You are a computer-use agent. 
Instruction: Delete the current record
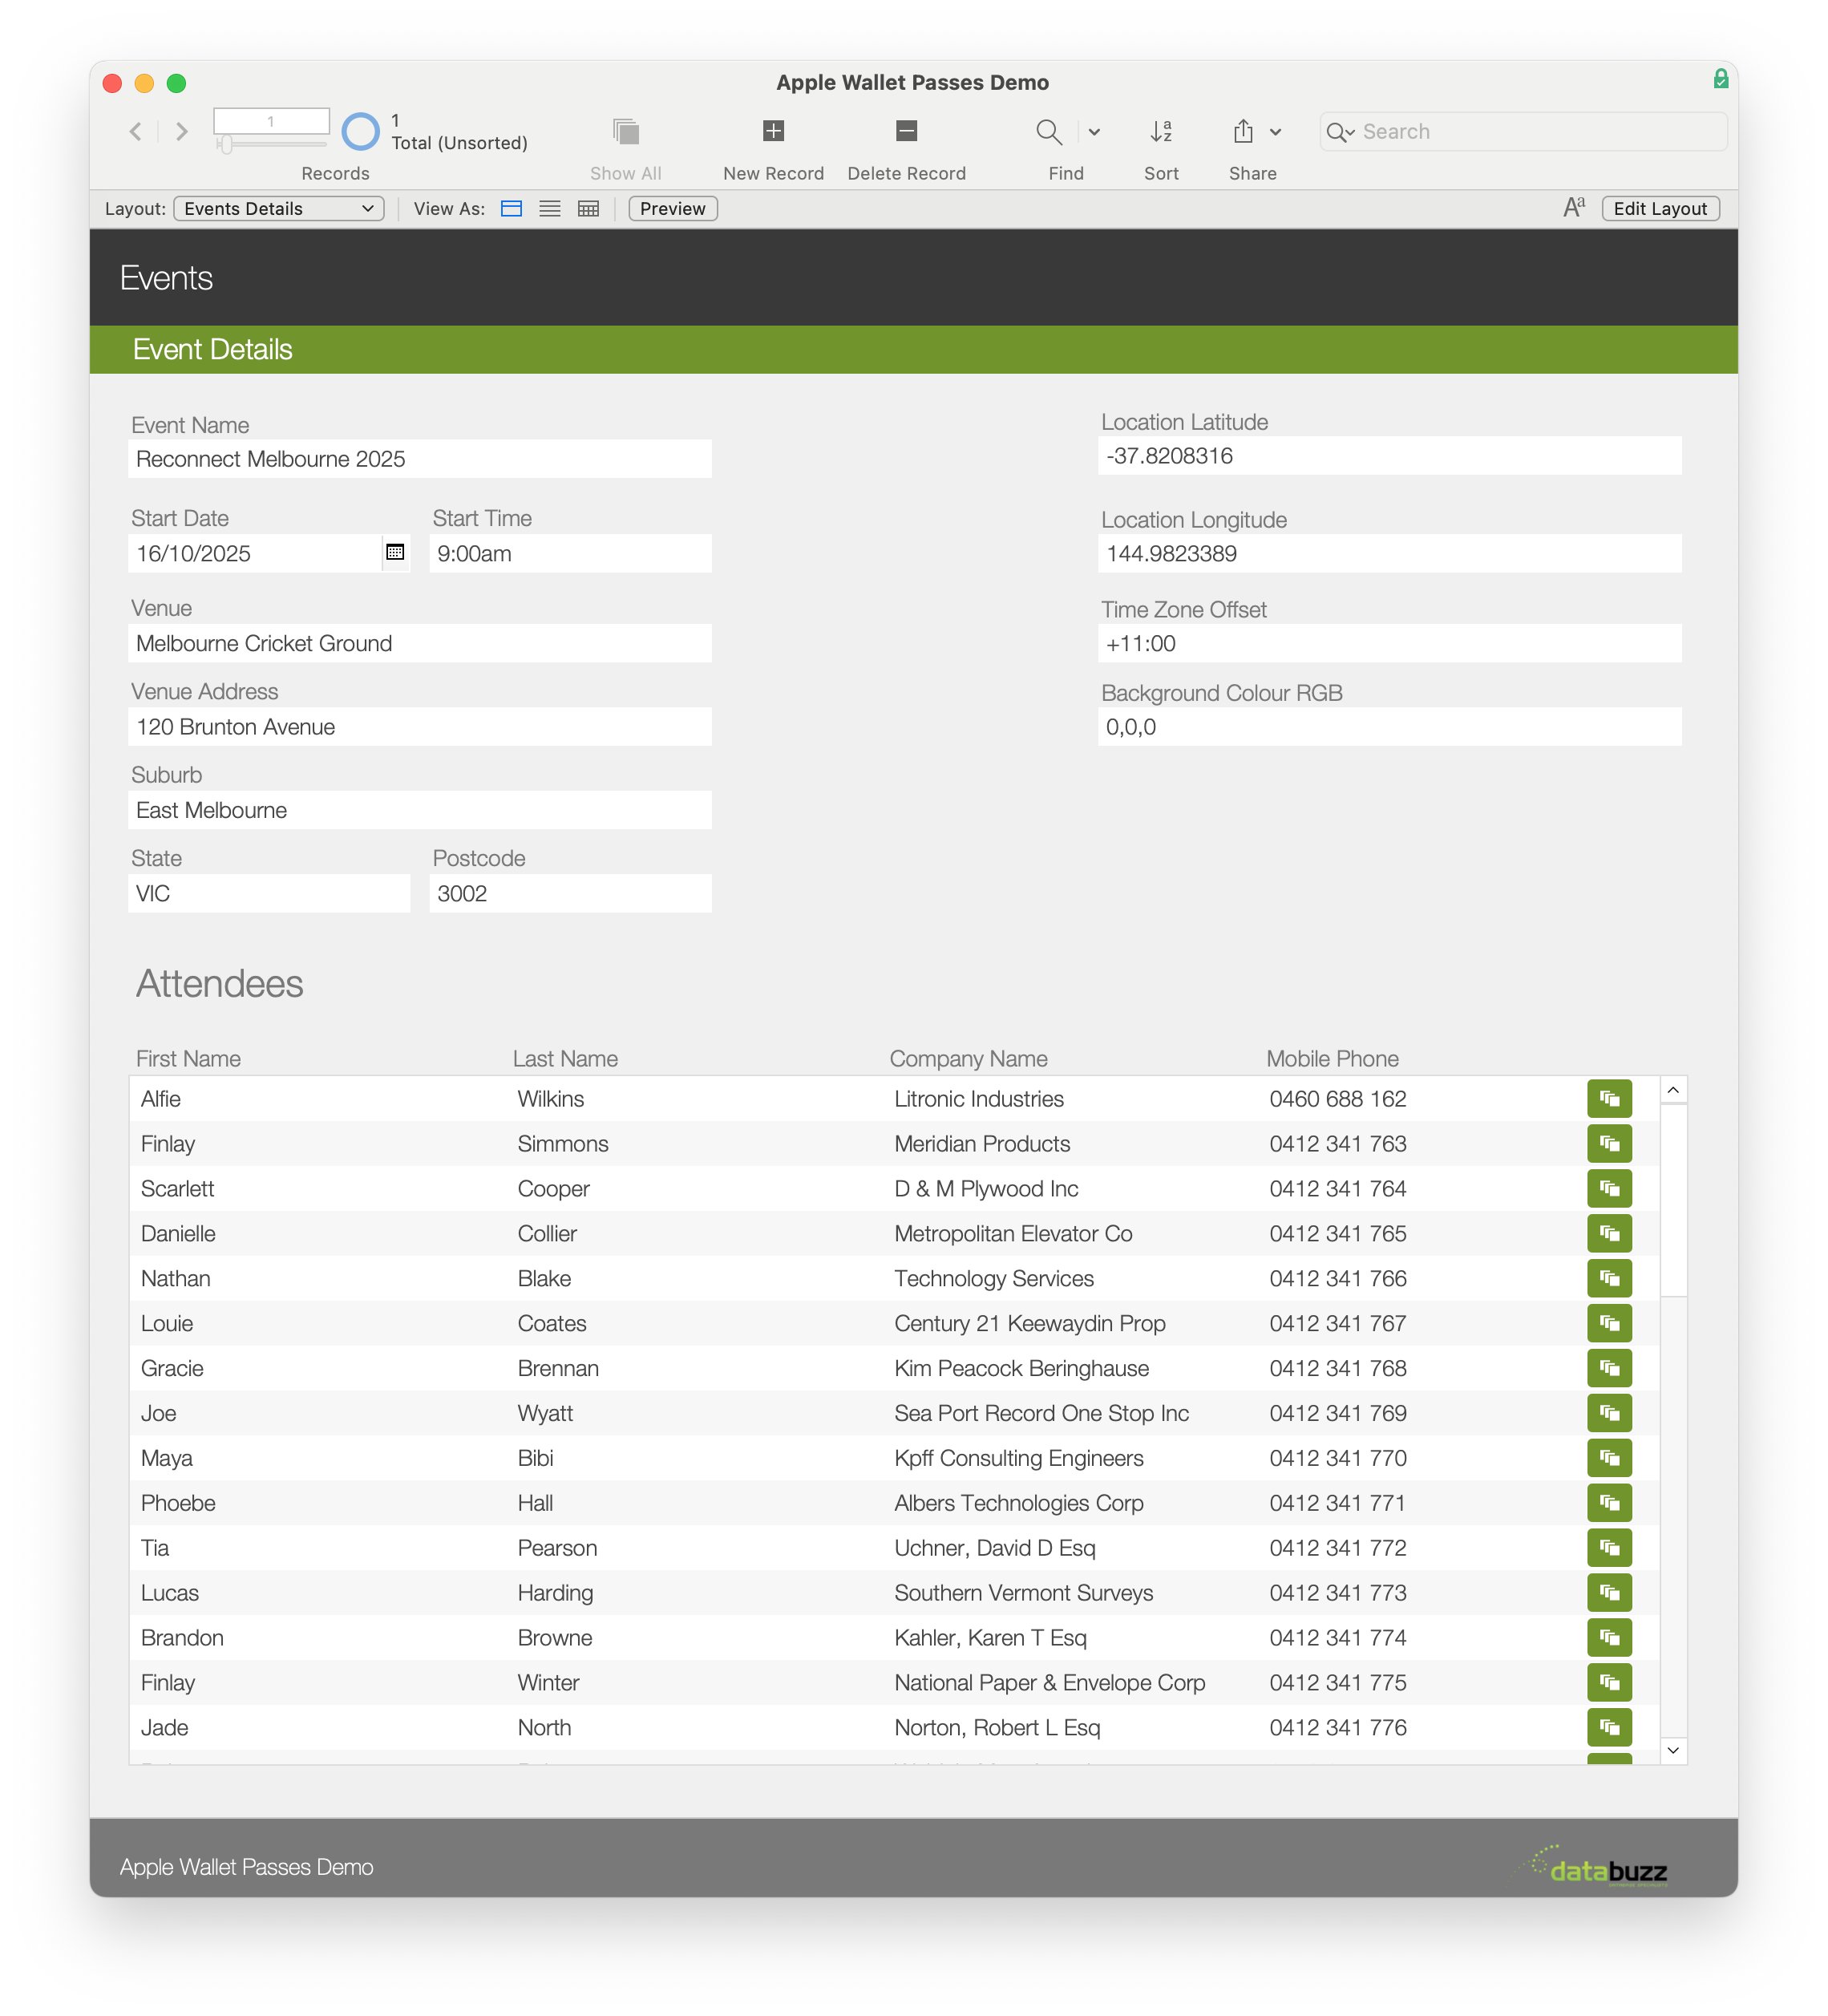905,131
